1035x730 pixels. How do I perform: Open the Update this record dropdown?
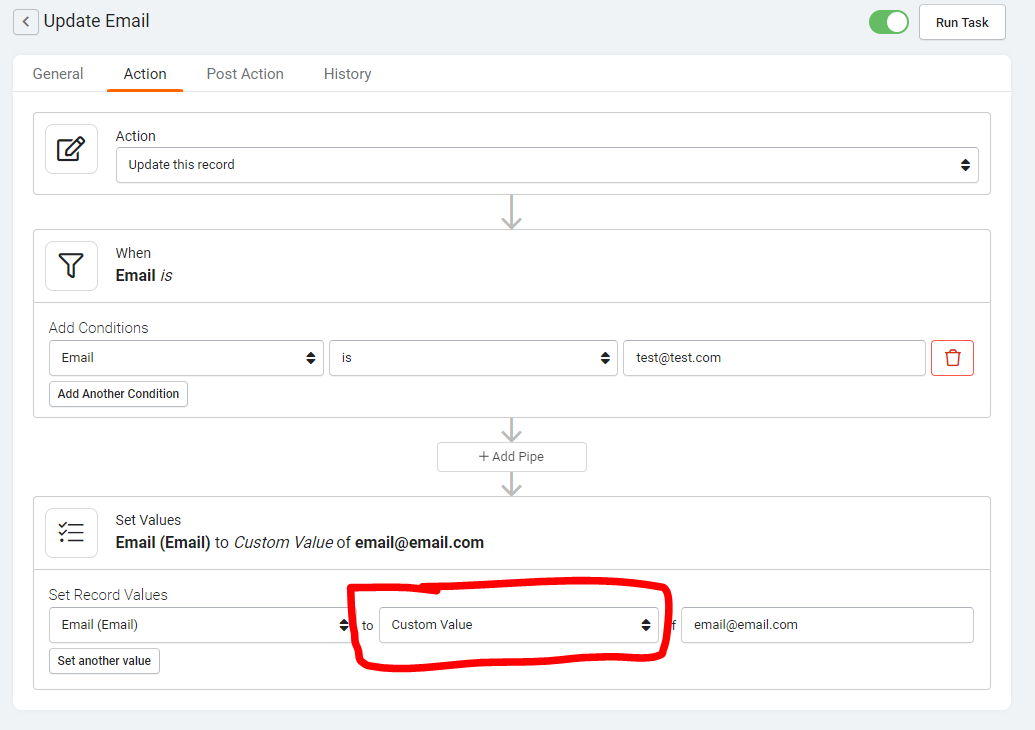pos(548,165)
